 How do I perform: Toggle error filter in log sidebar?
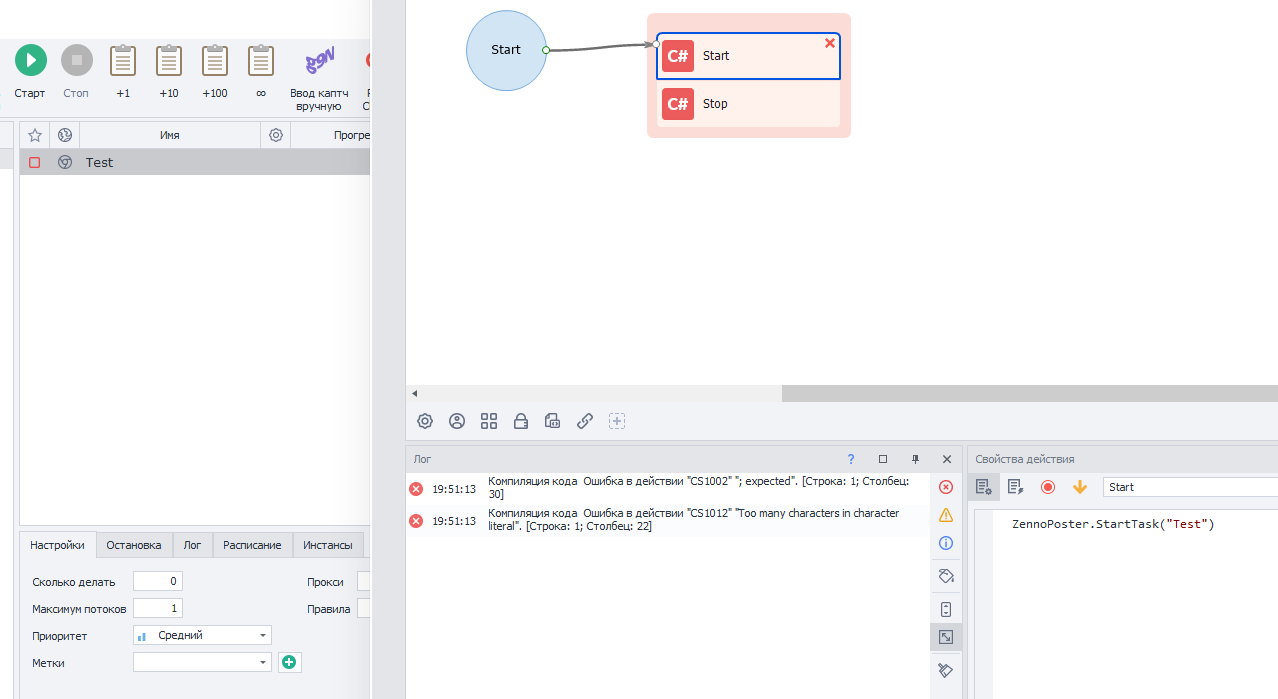(x=946, y=487)
